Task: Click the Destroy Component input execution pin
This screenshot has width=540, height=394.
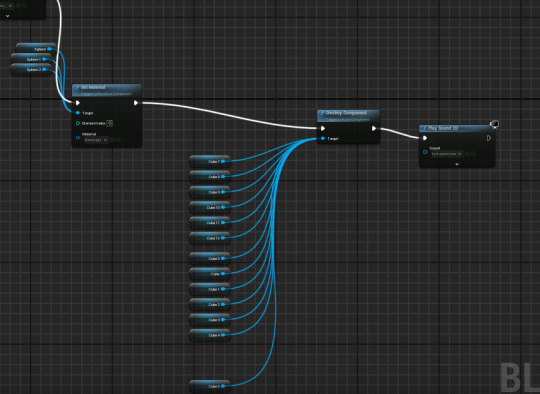Action: (x=323, y=128)
